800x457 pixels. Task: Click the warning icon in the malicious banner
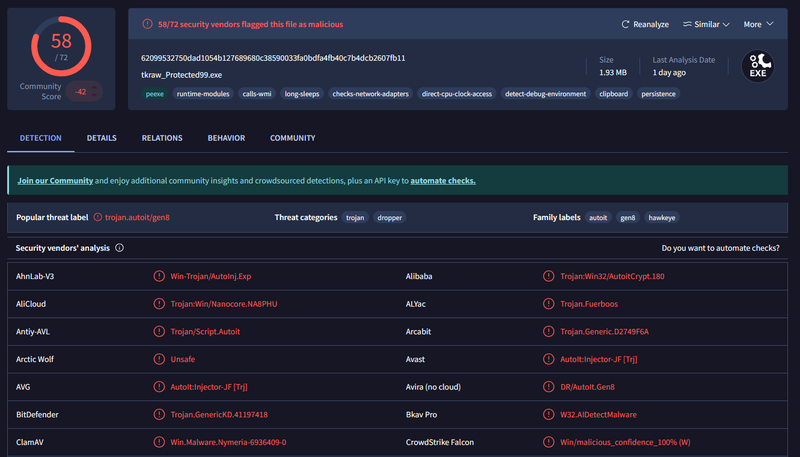(x=147, y=24)
